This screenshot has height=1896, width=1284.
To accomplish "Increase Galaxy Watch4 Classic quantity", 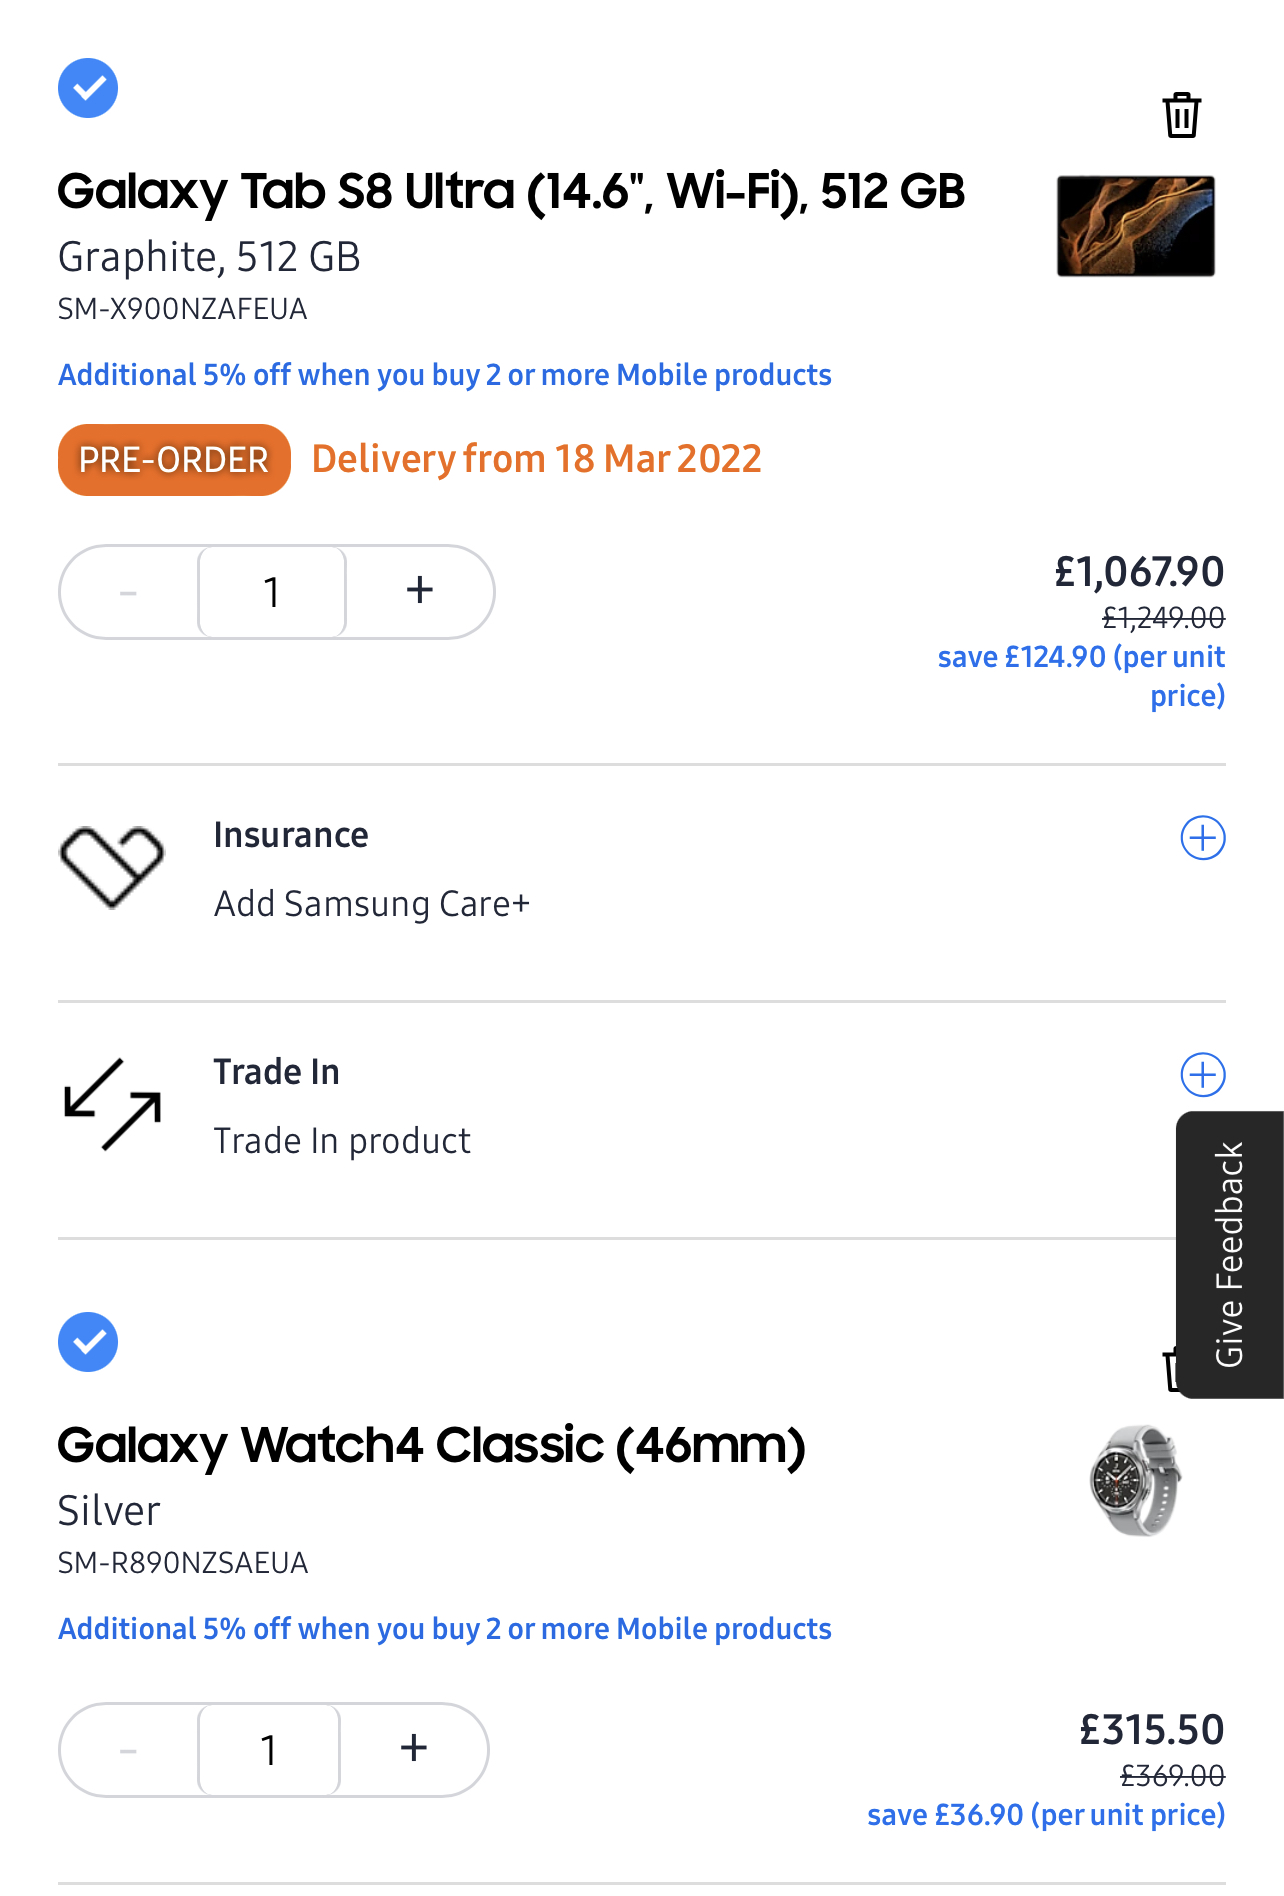I will tap(414, 1749).
